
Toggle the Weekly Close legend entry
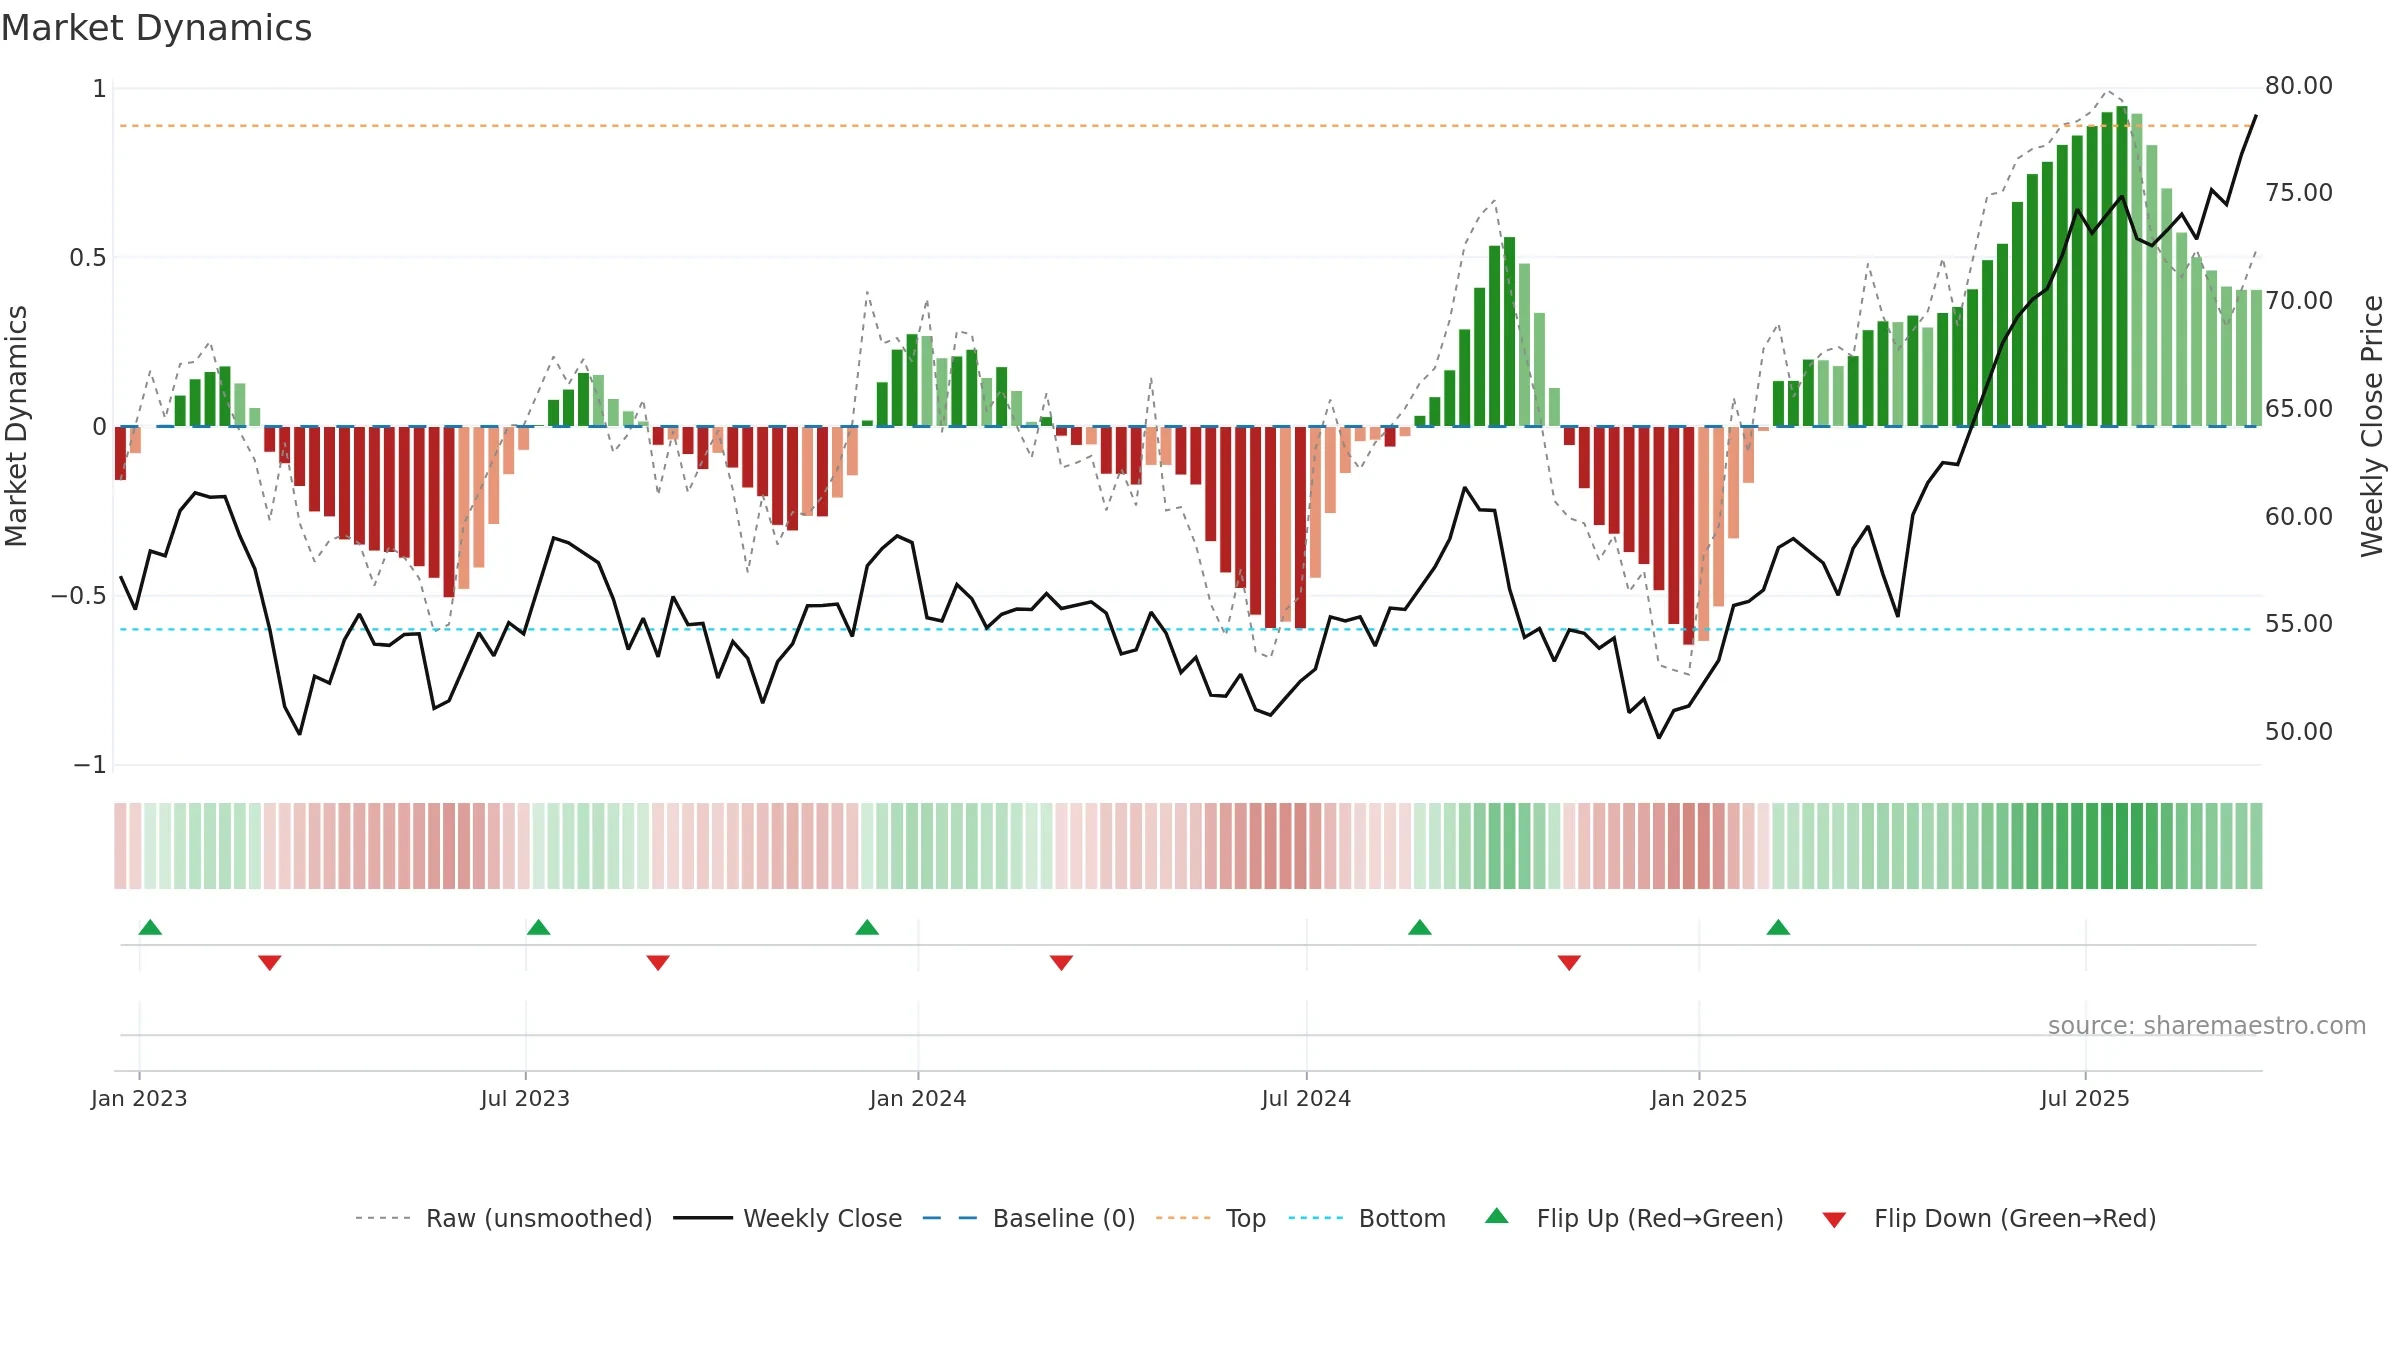(787, 1218)
